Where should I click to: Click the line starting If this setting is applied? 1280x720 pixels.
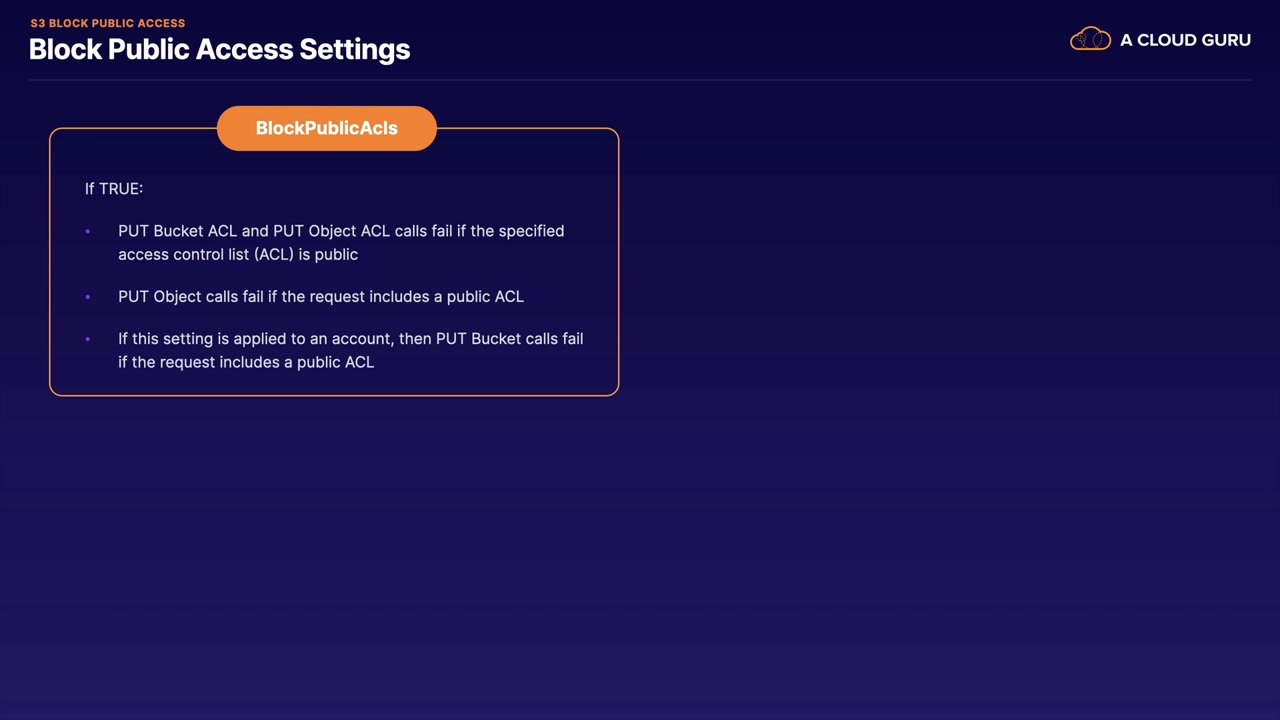[x=350, y=339]
